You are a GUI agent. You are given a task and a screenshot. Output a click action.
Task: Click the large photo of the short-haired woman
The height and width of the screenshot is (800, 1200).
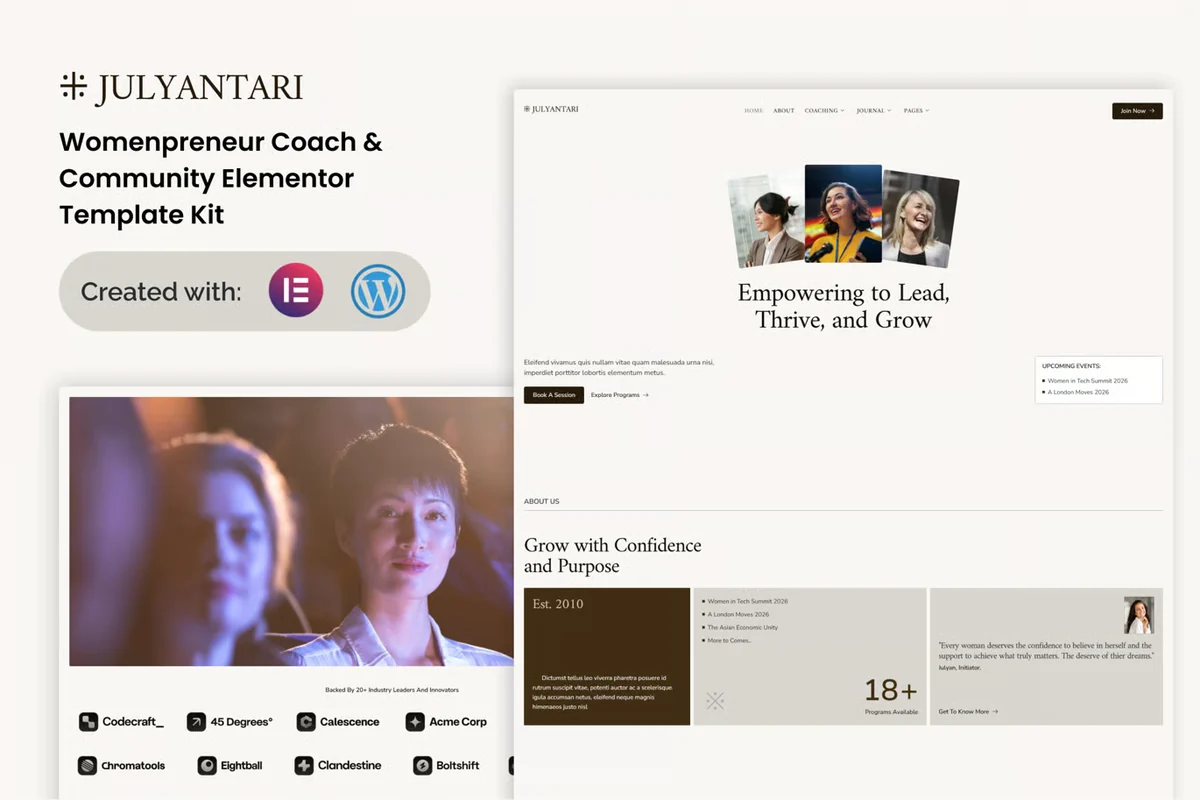(x=291, y=531)
